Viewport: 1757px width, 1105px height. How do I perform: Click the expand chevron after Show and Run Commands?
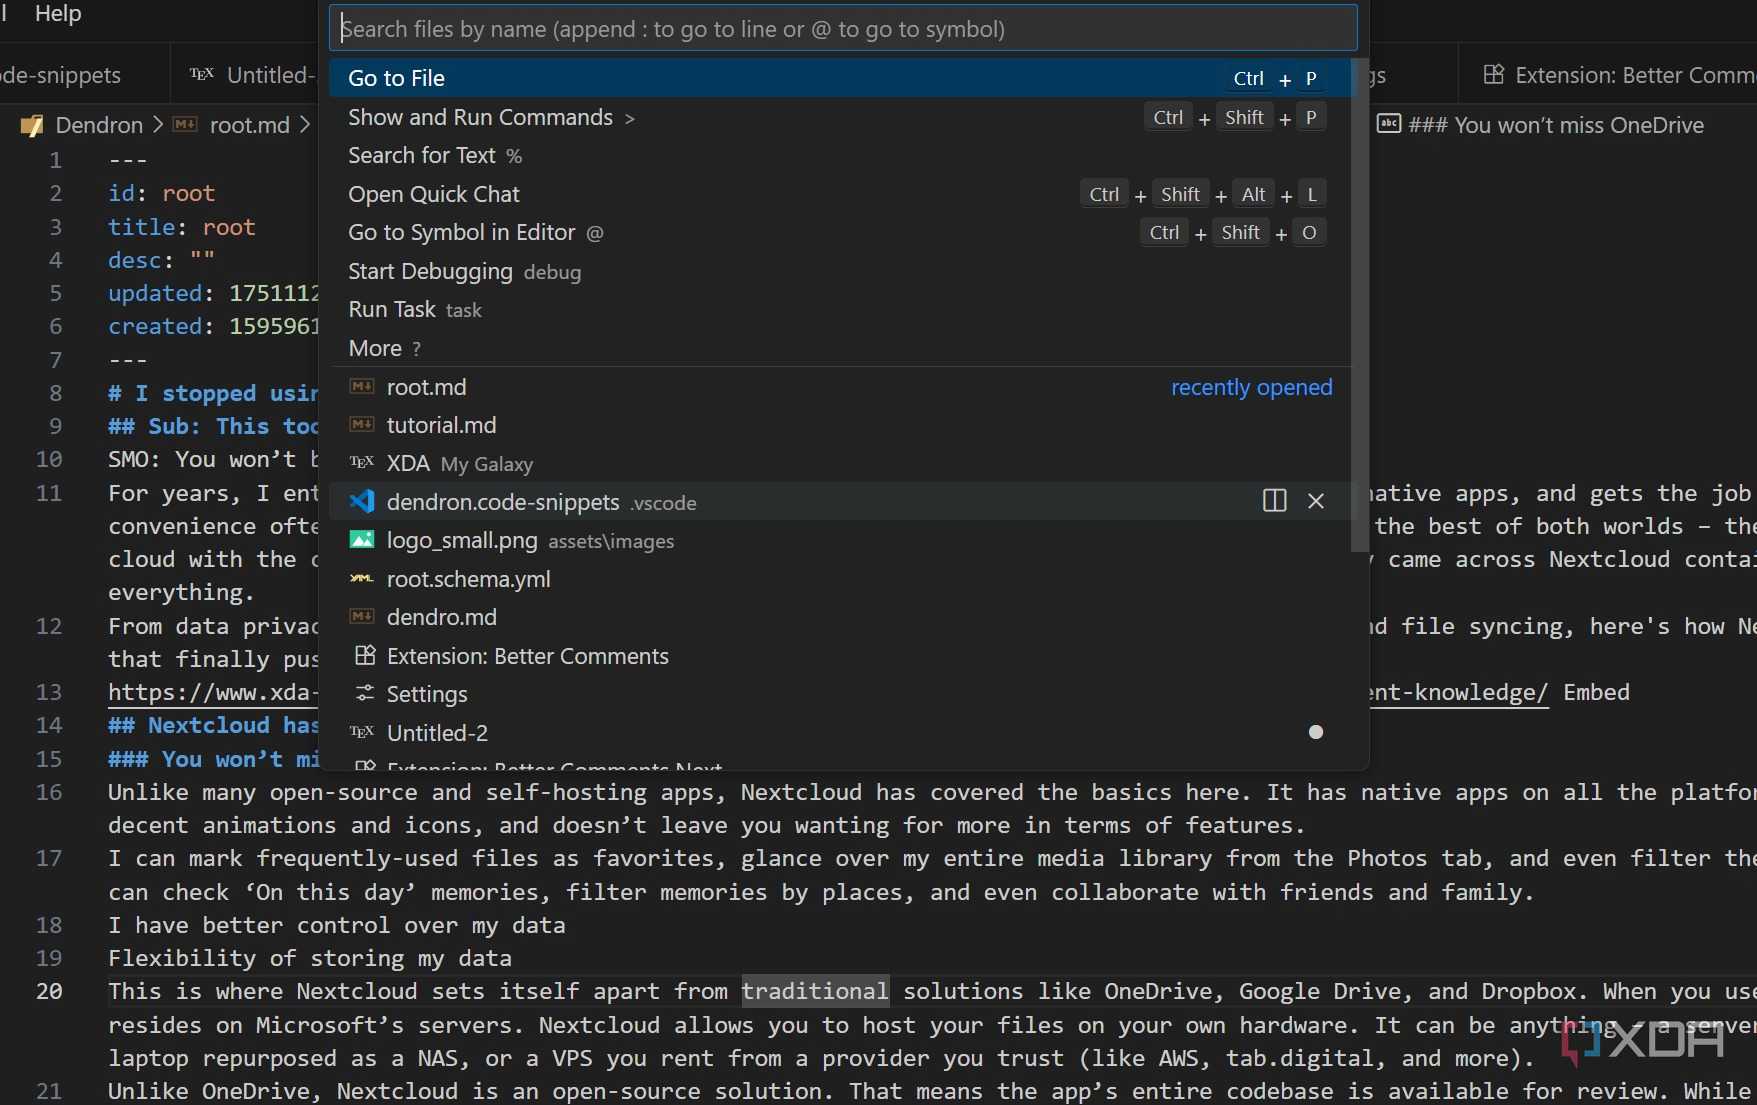coord(629,118)
